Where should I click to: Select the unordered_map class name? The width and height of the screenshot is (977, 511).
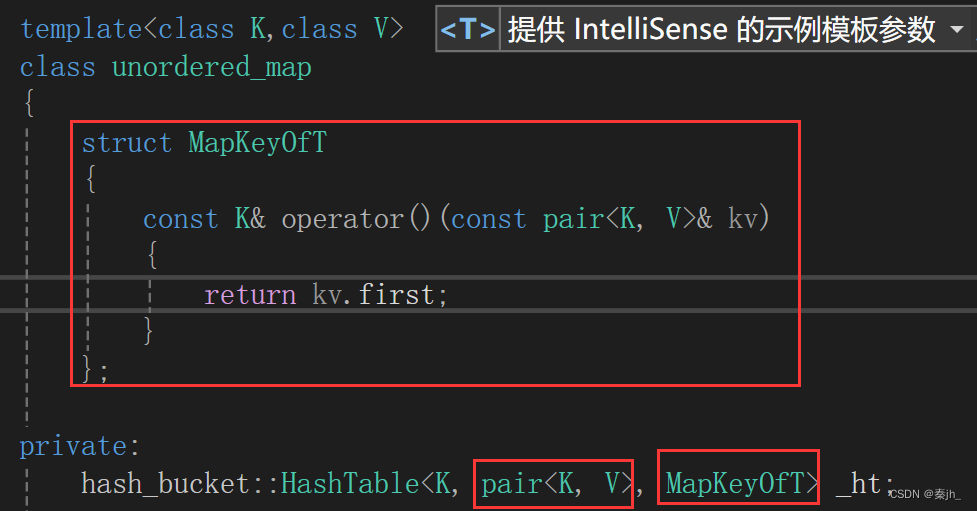click(x=212, y=67)
